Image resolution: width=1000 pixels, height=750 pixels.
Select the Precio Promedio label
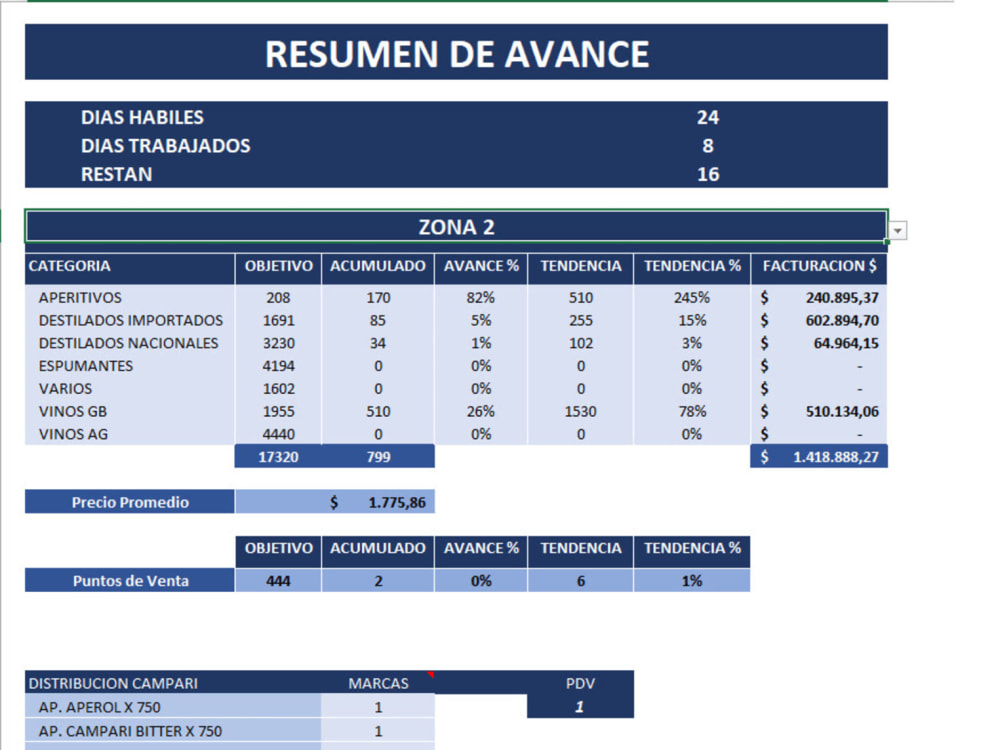tap(130, 502)
